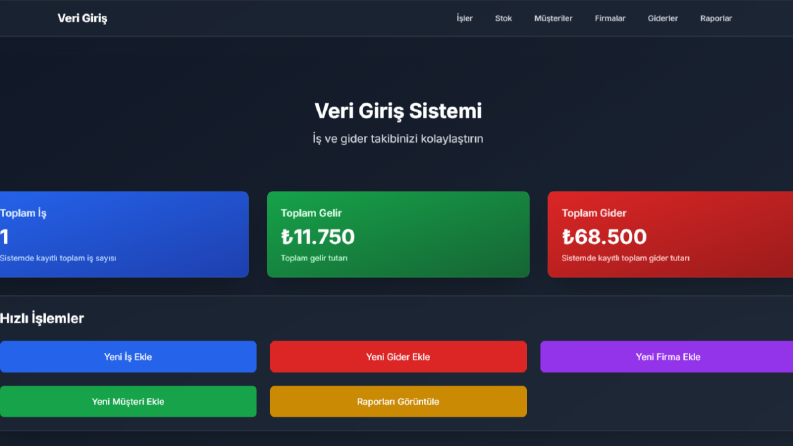Open the Veri Giriş home logo link

[82, 18]
